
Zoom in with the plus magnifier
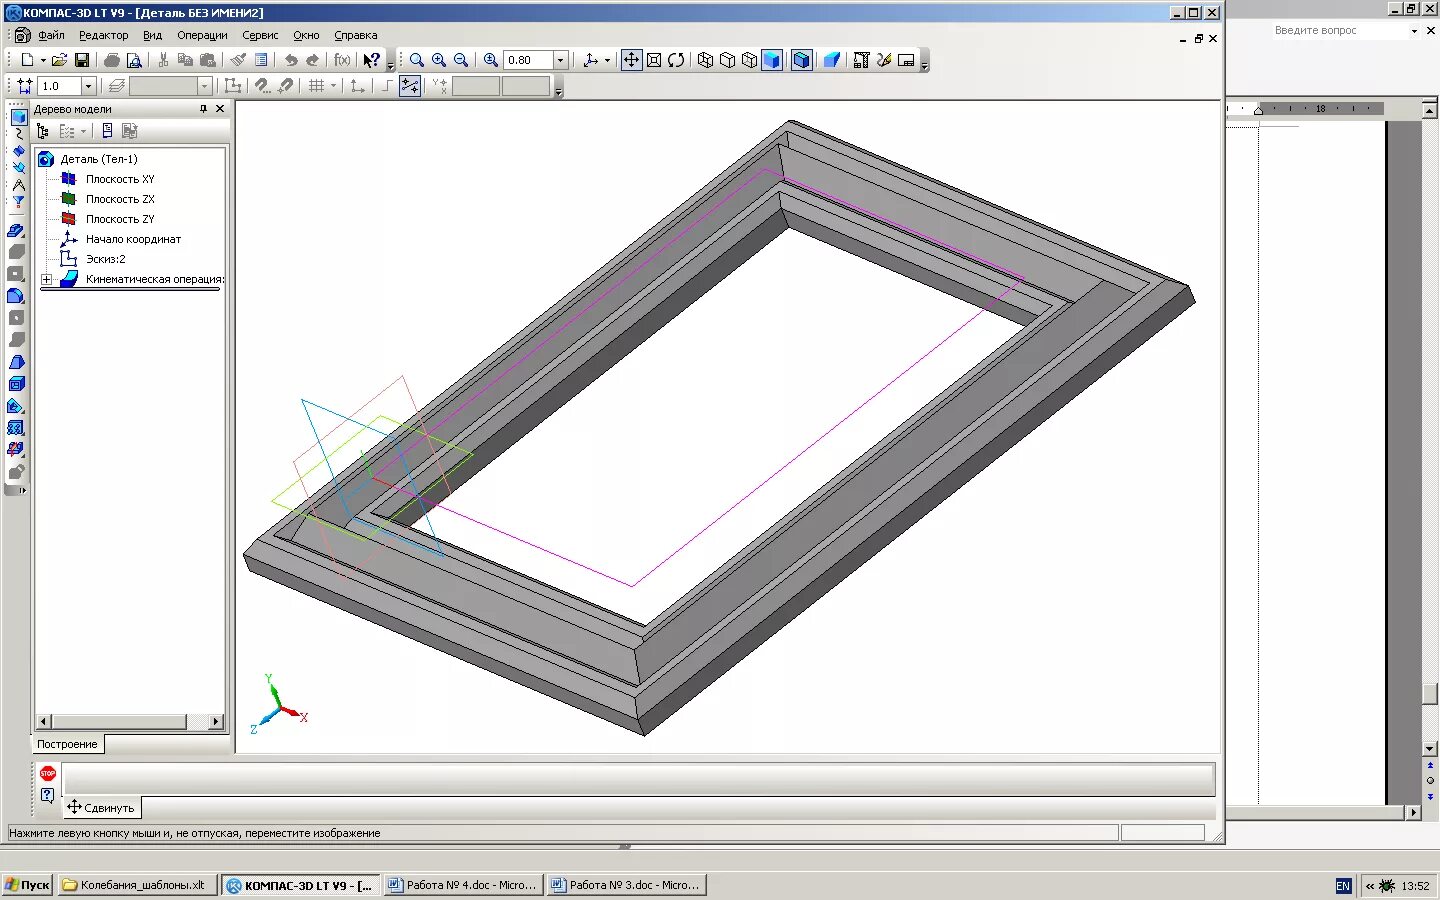439,60
